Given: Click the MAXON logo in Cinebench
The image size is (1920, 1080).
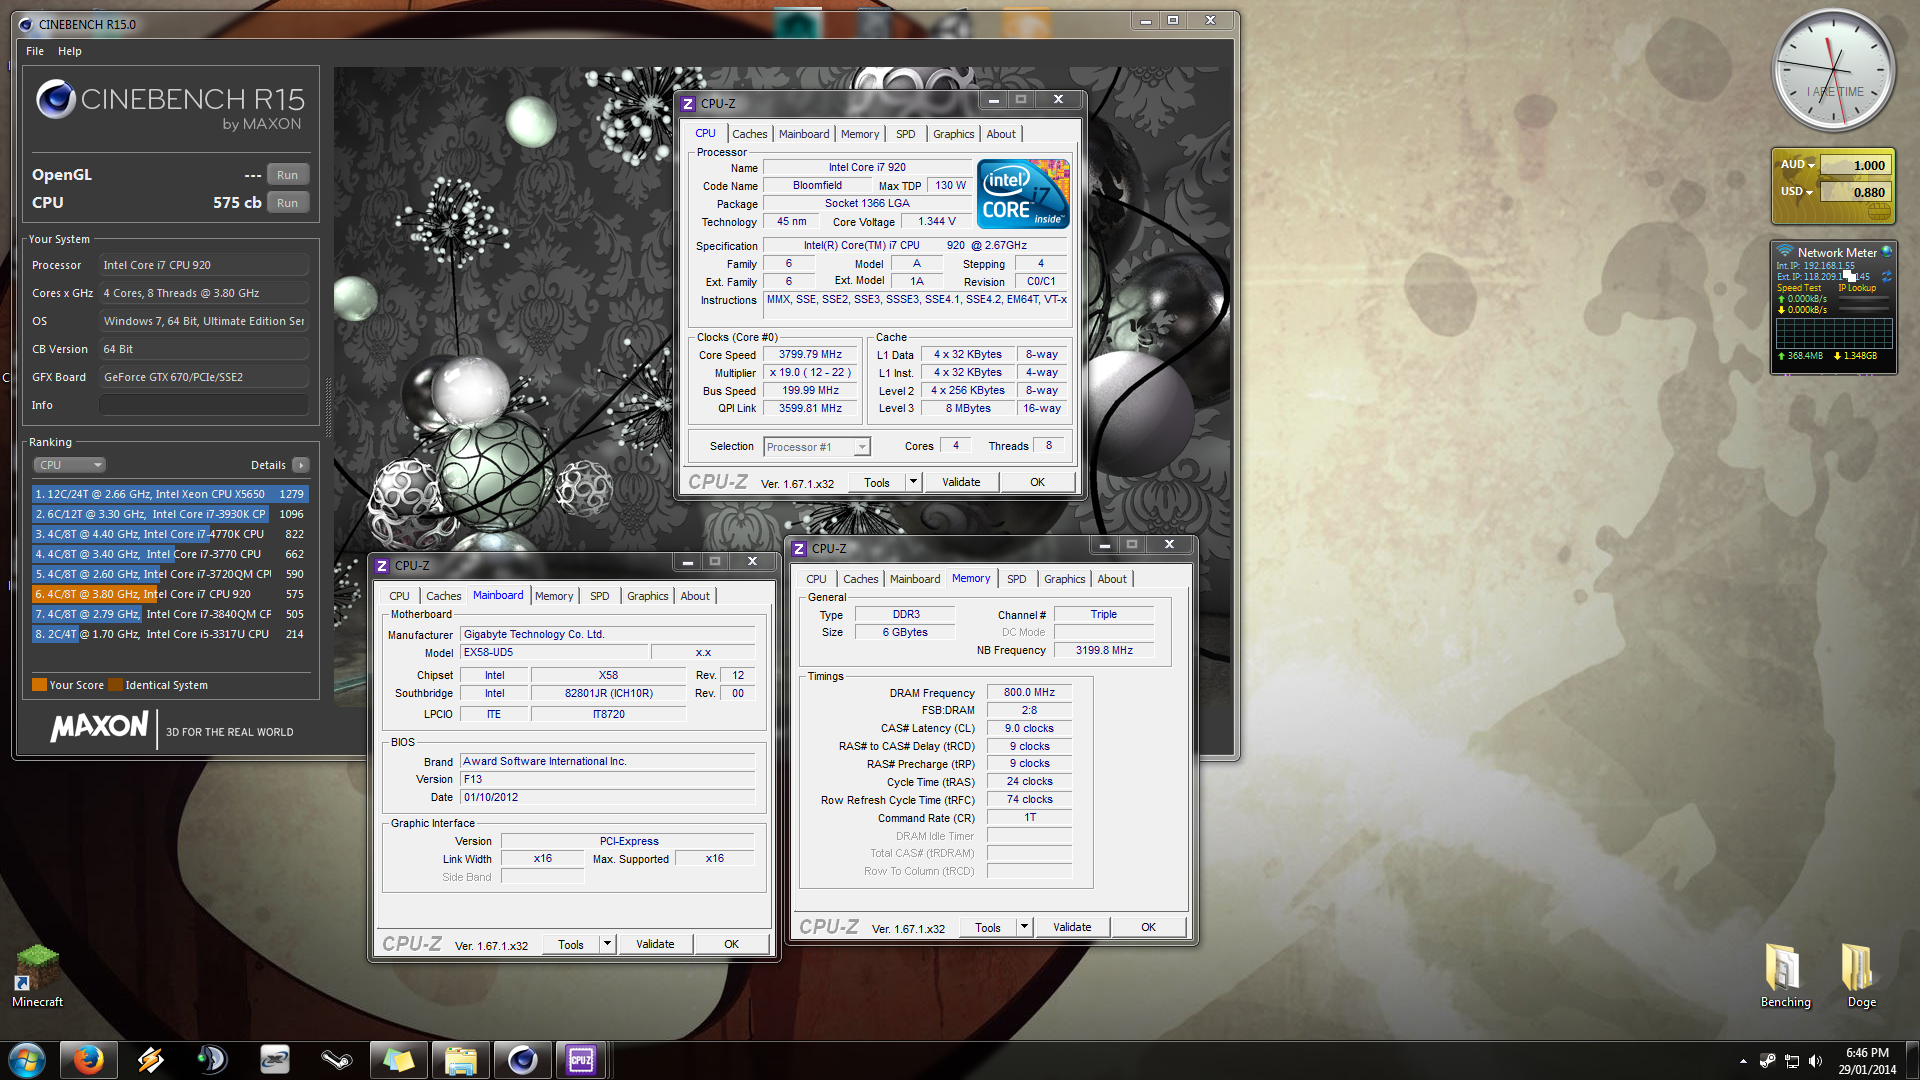Looking at the screenshot, I should 100,726.
